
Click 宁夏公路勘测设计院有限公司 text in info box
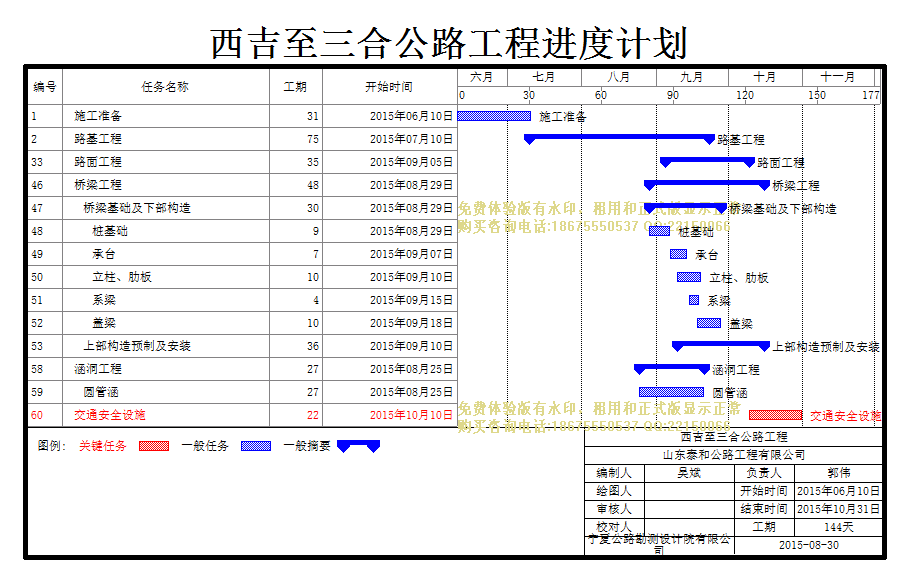[659, 544]
